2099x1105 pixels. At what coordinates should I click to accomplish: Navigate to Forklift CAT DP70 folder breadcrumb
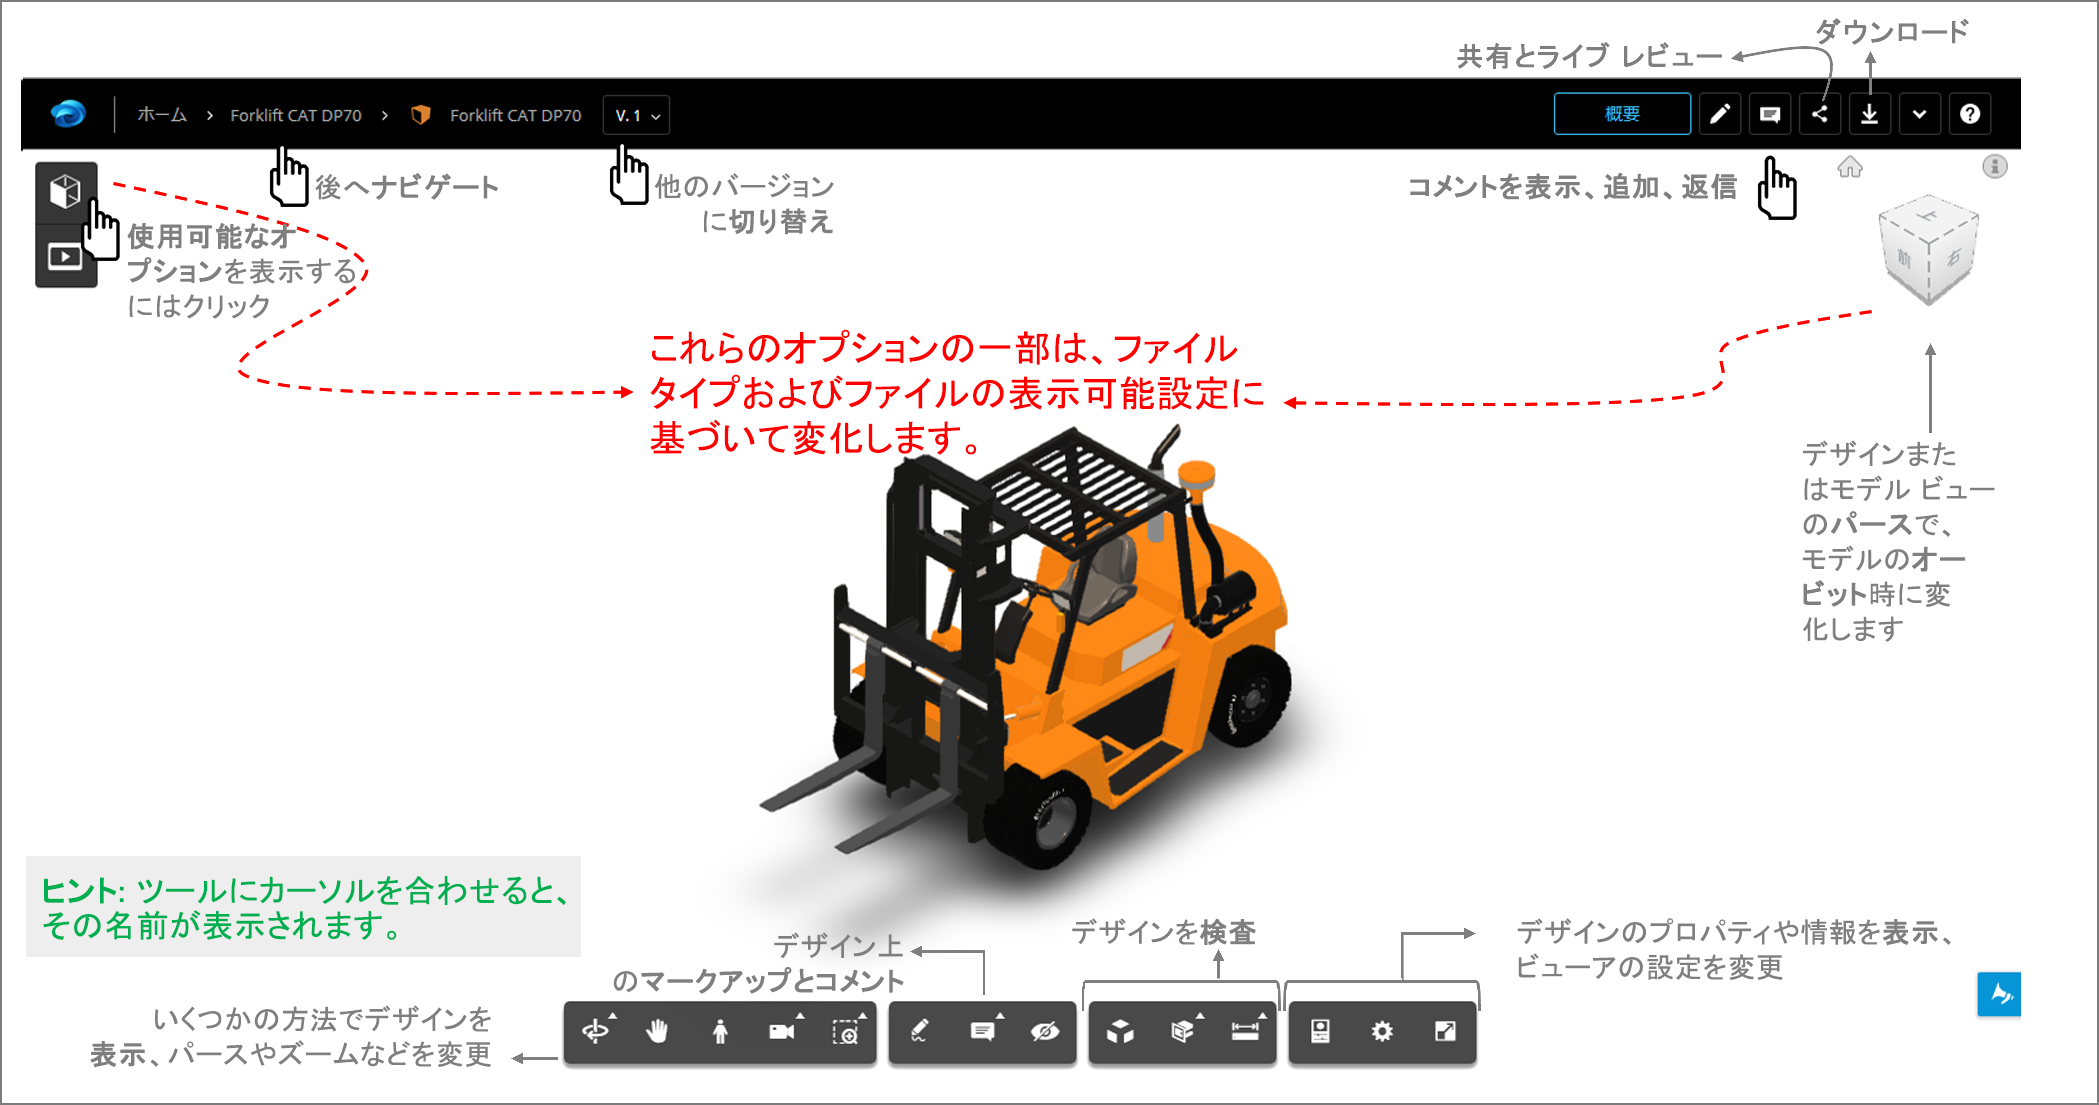pos(296,115)
